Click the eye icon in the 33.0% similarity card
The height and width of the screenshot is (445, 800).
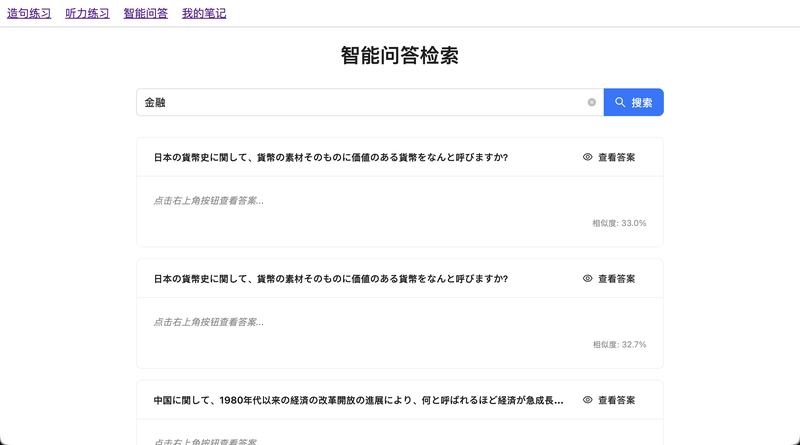[x=588, y=157]
